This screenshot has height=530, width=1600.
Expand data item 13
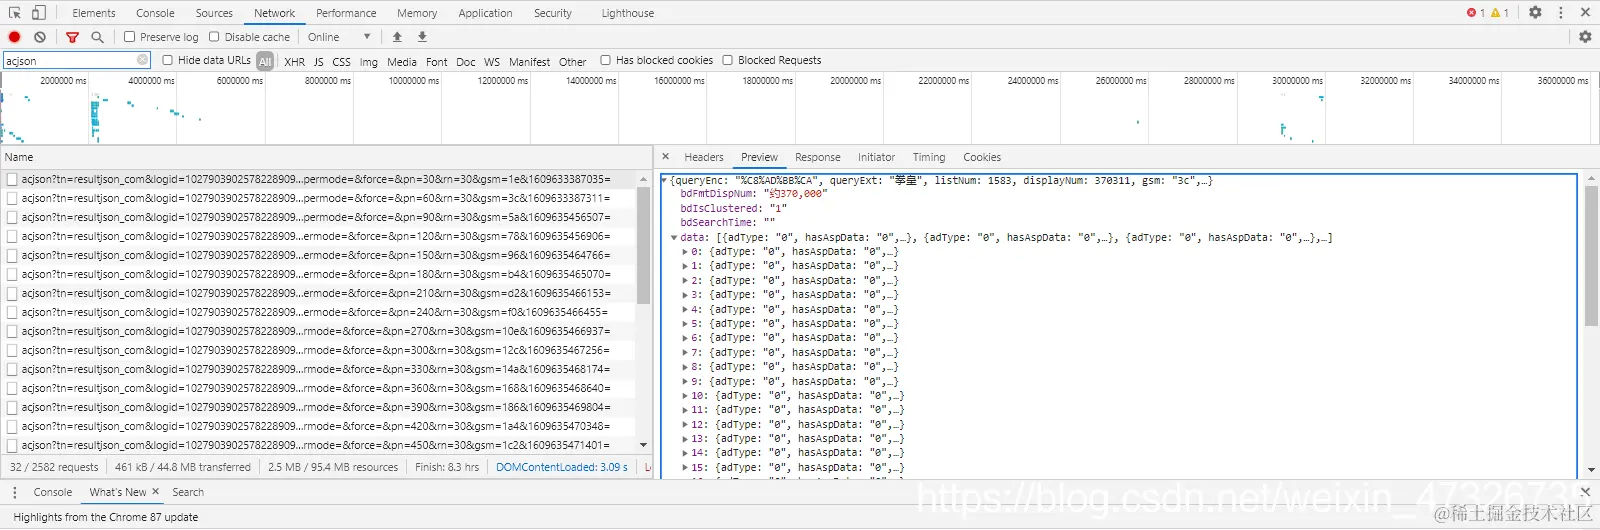[x=685, y=439]
